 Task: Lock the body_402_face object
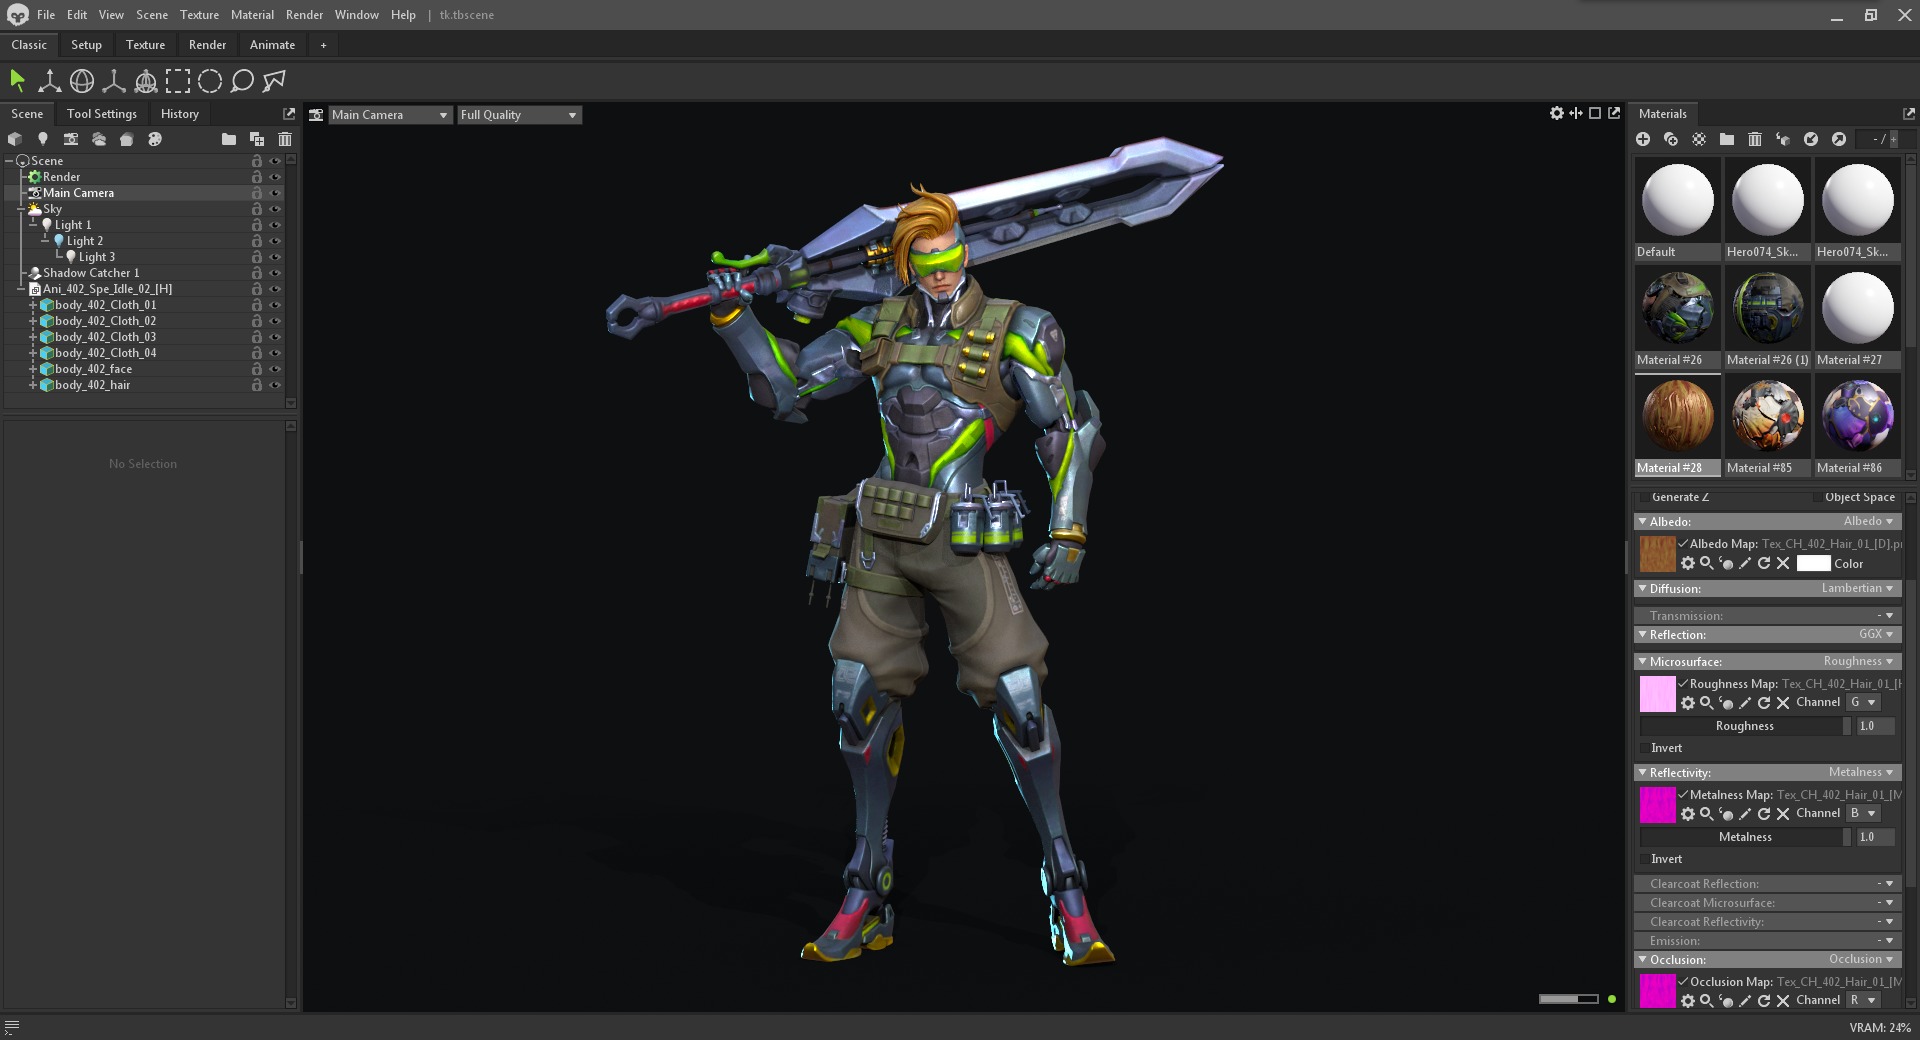point(257,369)
